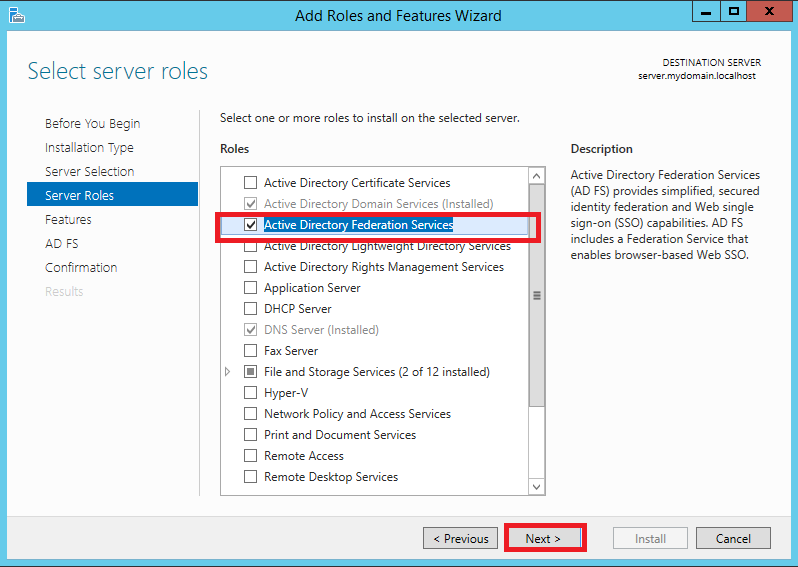Viewport: 798px width, 567px height.
Task: Enable the Application Server role
Action: (250, 288)
